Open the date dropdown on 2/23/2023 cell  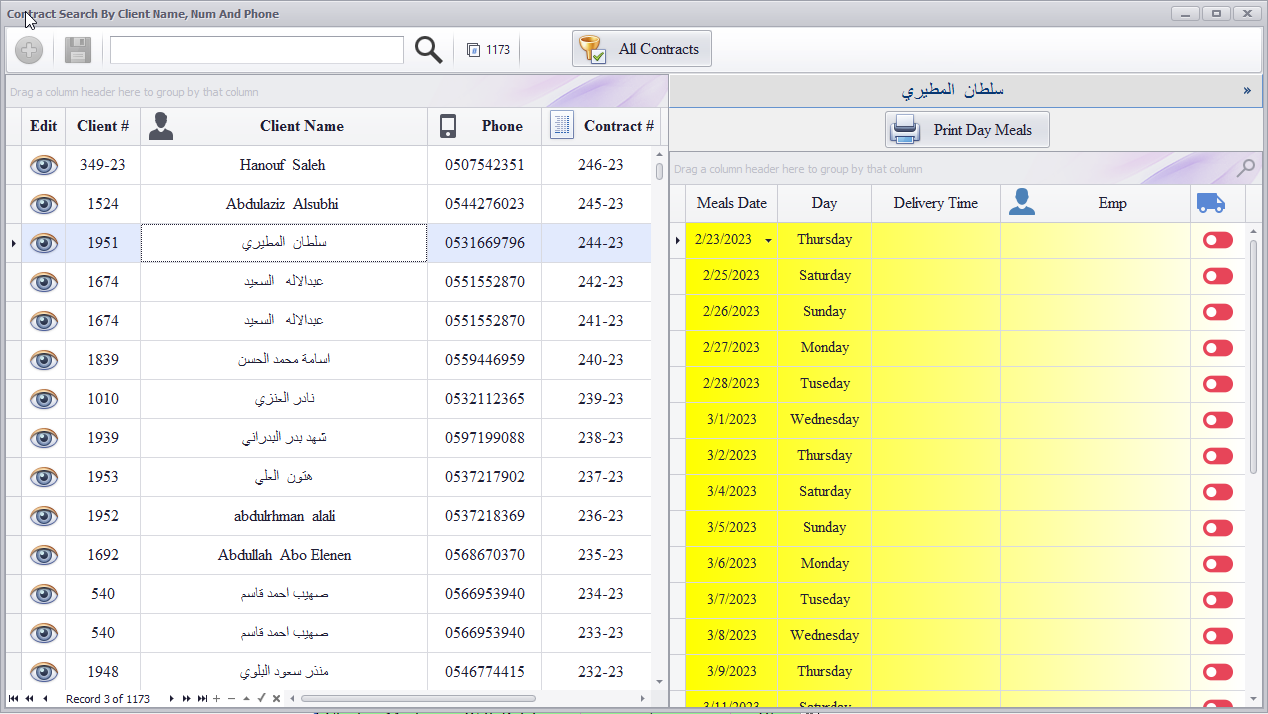click(768, 240)
